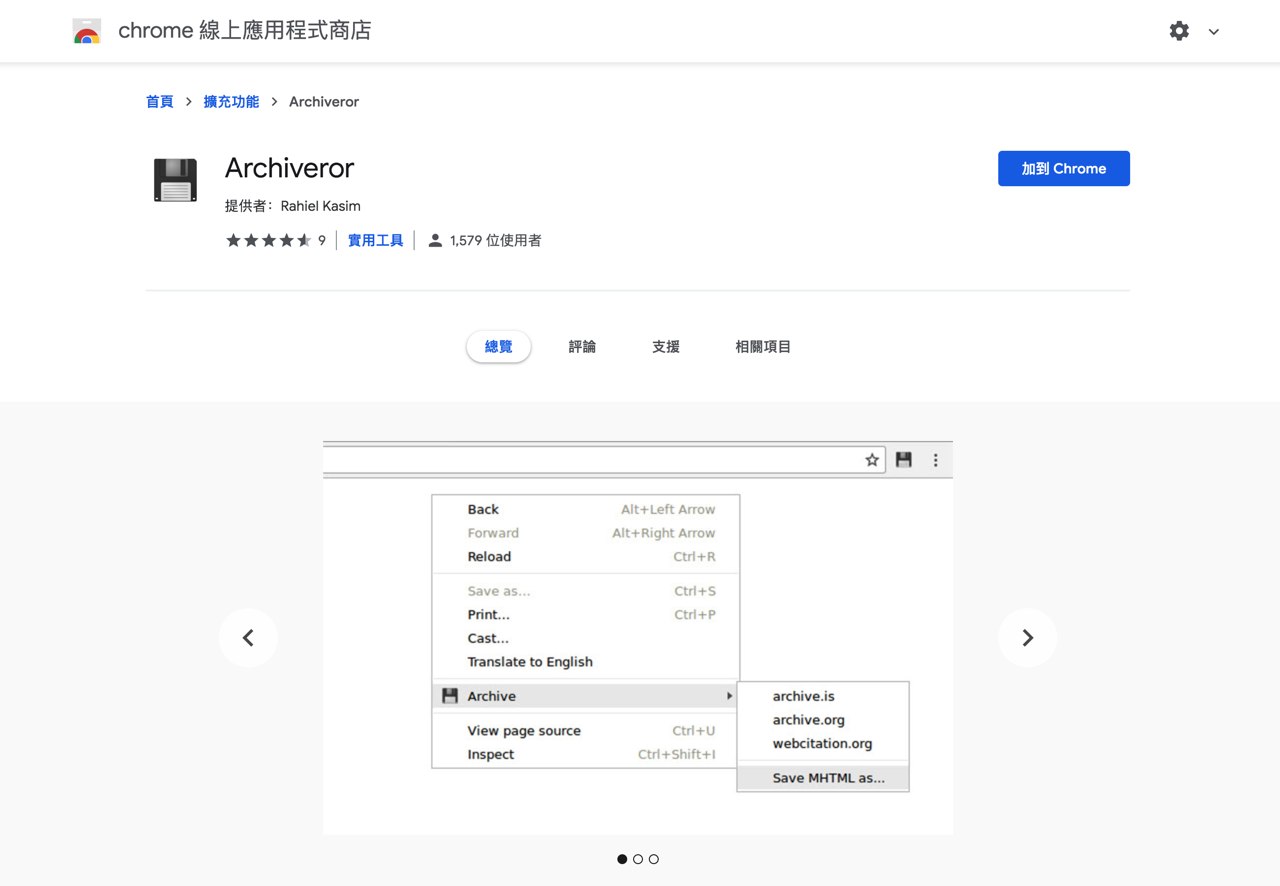Image resolution: width=1280 pixels, height=886 pixels.
Task: Show the previous screenshot with left arrow
Action: click(248, 638)
